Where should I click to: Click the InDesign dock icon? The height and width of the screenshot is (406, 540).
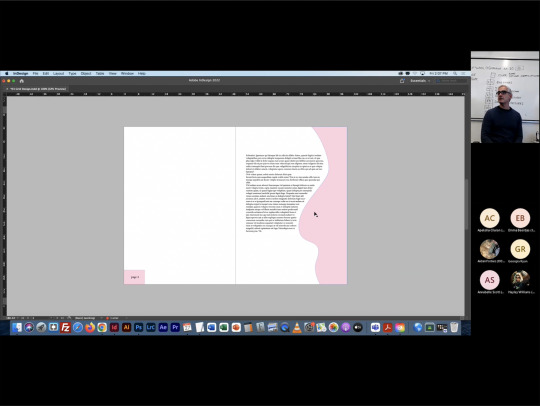coord(114,327)
